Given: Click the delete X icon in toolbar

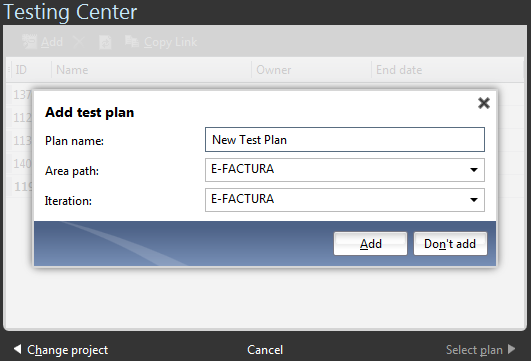Looking at the screenshot, I should pyautogui.click(x=79, y=42).
